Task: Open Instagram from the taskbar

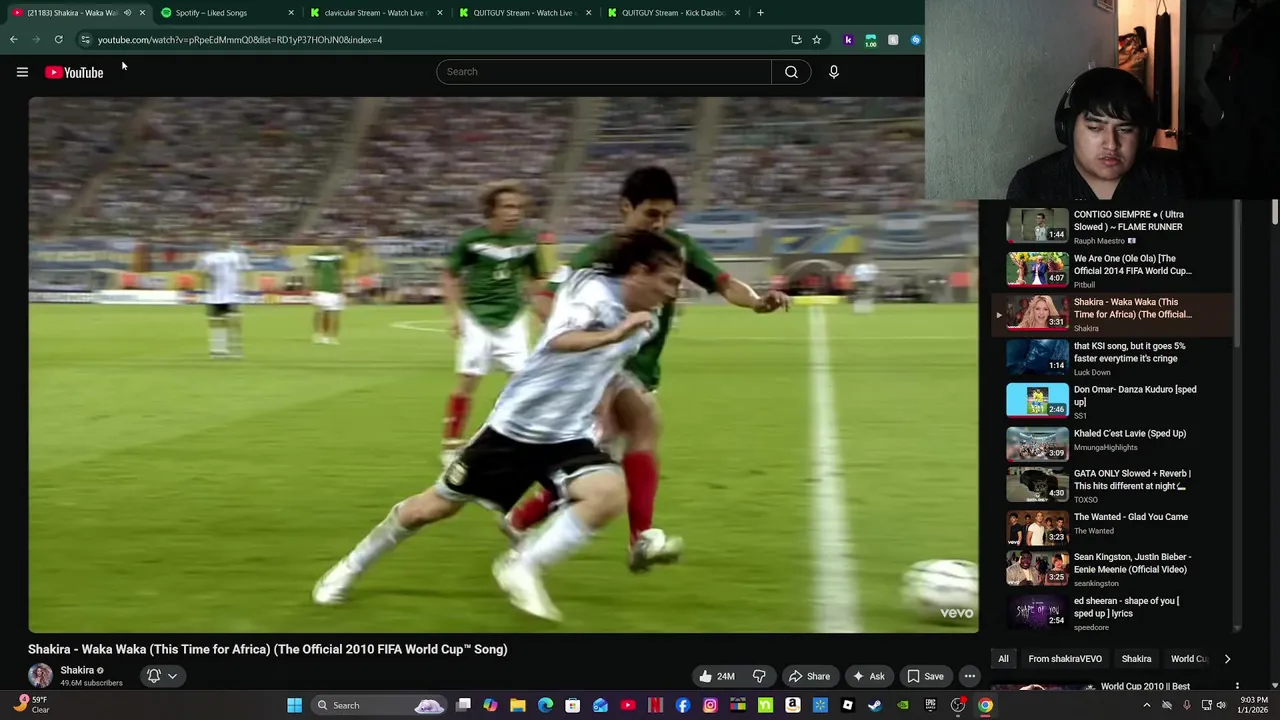Action: 710,705
